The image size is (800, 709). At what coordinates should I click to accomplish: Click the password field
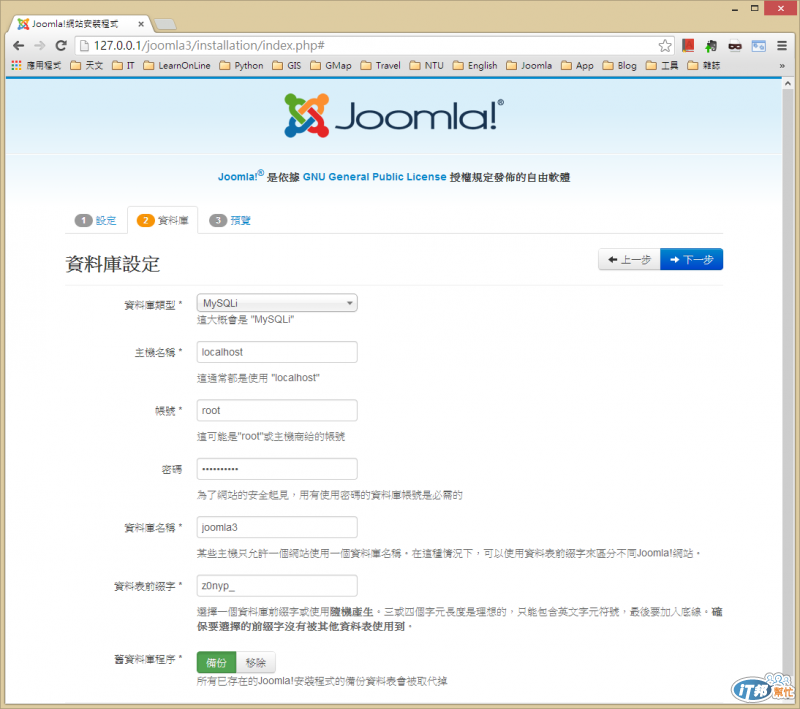(277, 469)
